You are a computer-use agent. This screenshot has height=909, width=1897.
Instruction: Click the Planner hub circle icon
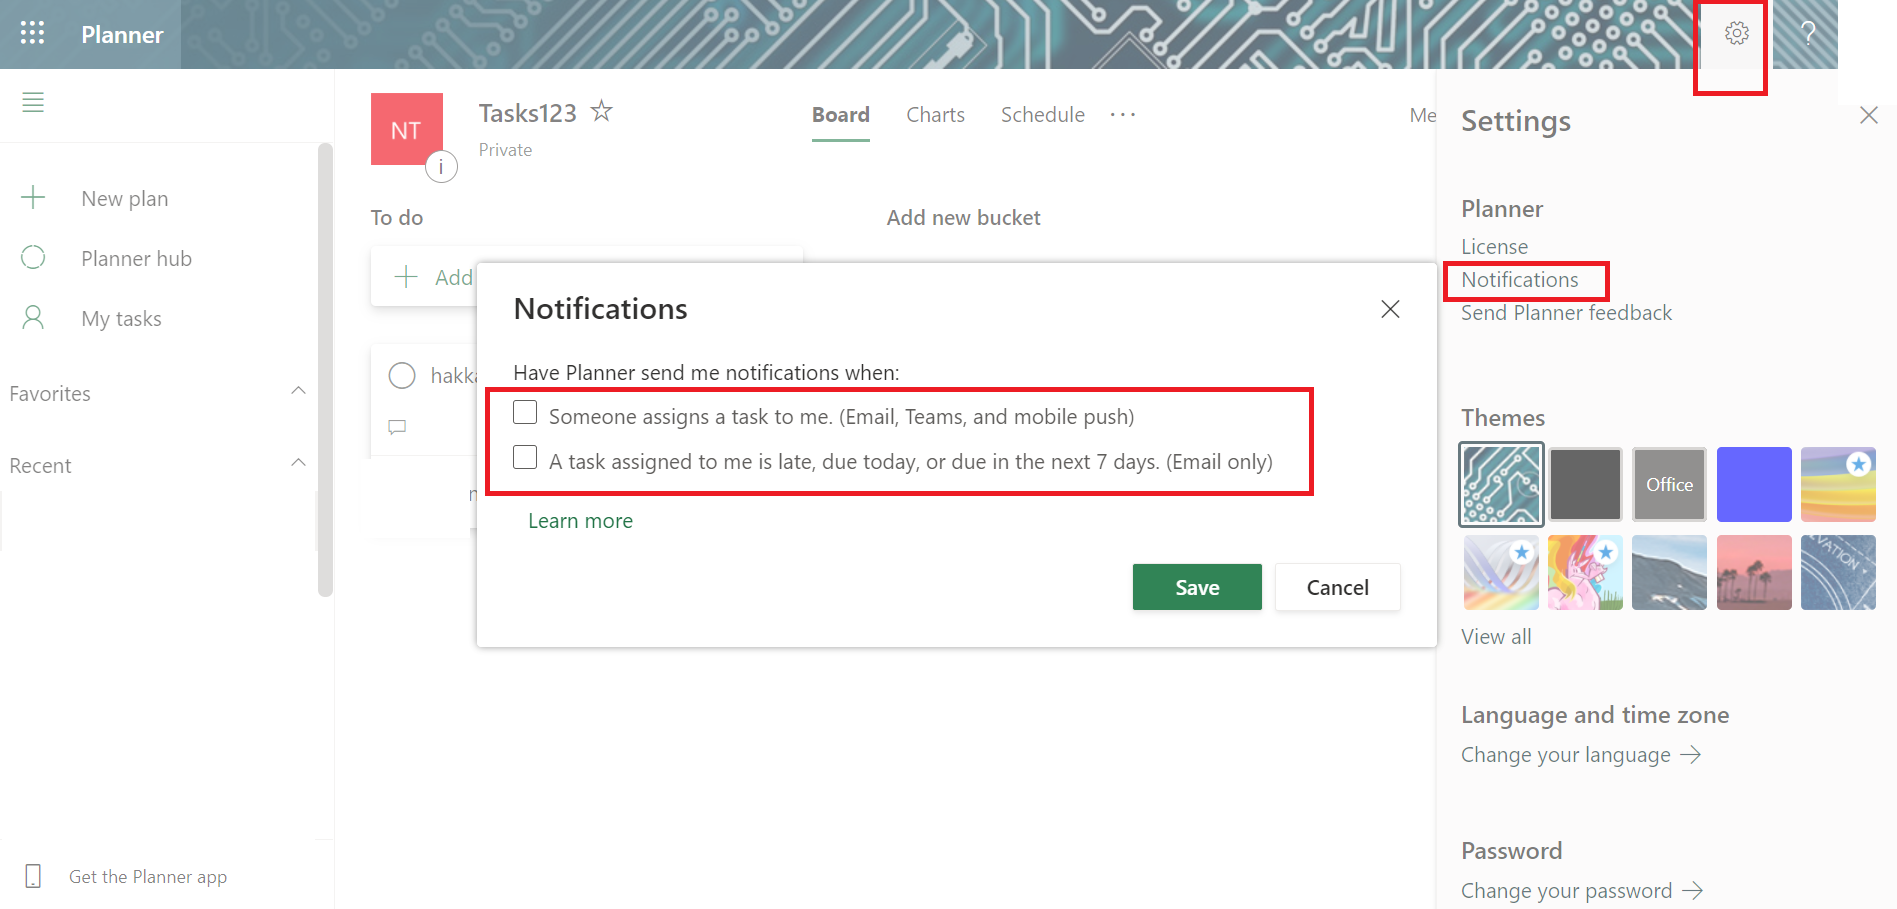coord(33,258)
